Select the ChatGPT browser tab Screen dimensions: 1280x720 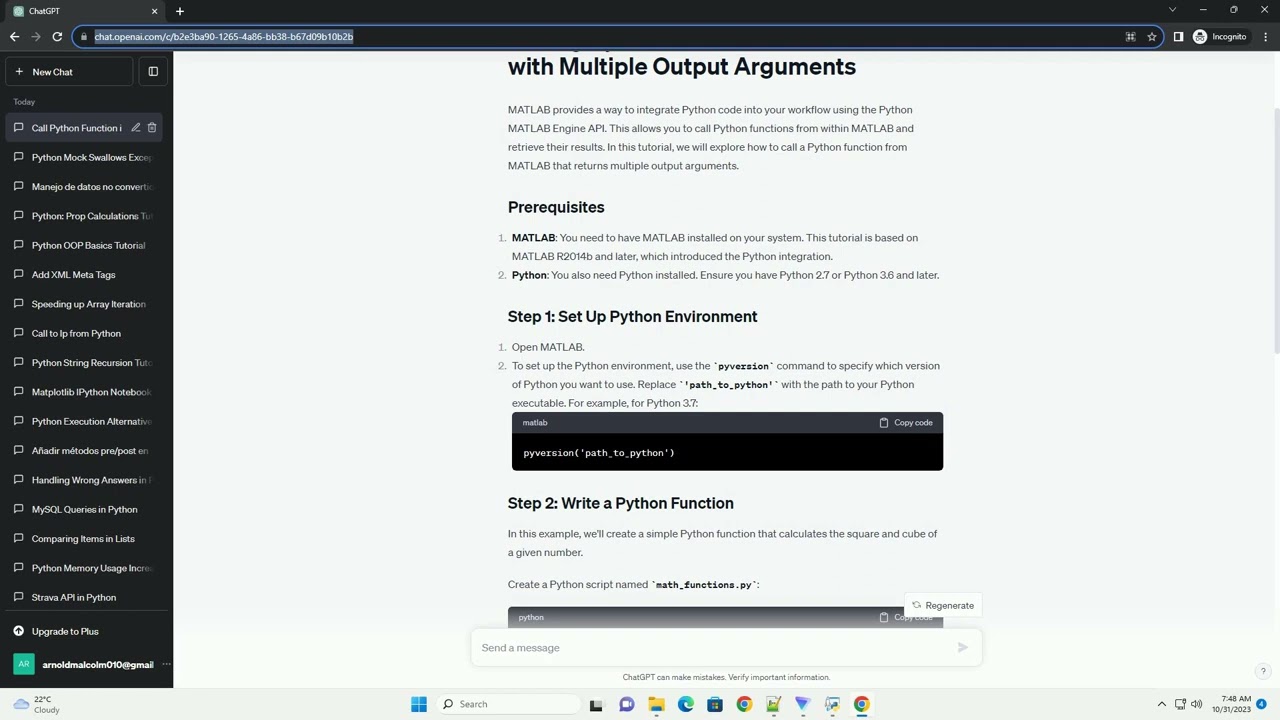(x=85, y=11)
